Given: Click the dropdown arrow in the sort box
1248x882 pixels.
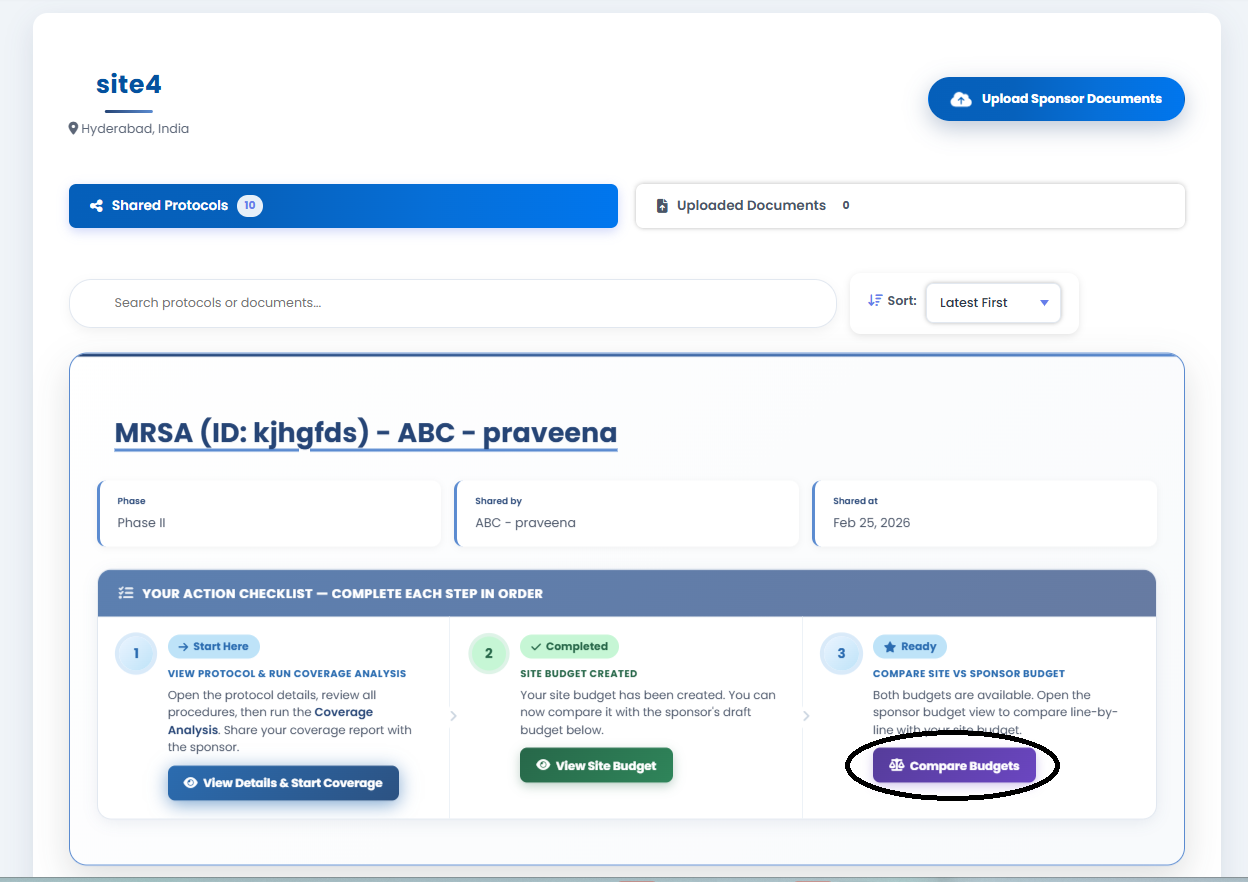Looking at the screenshot, I should point(1044,303).
